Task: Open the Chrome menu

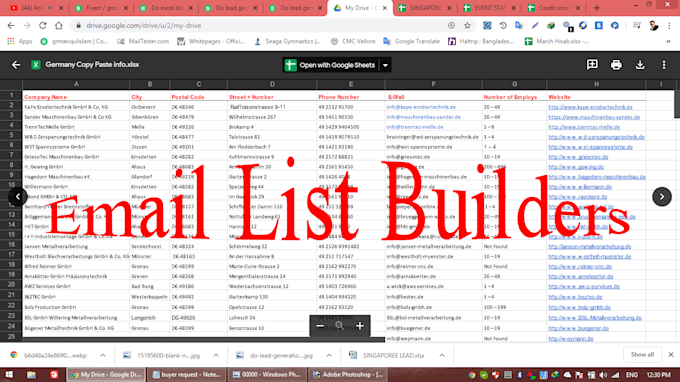Action: (x=669, y=26)
